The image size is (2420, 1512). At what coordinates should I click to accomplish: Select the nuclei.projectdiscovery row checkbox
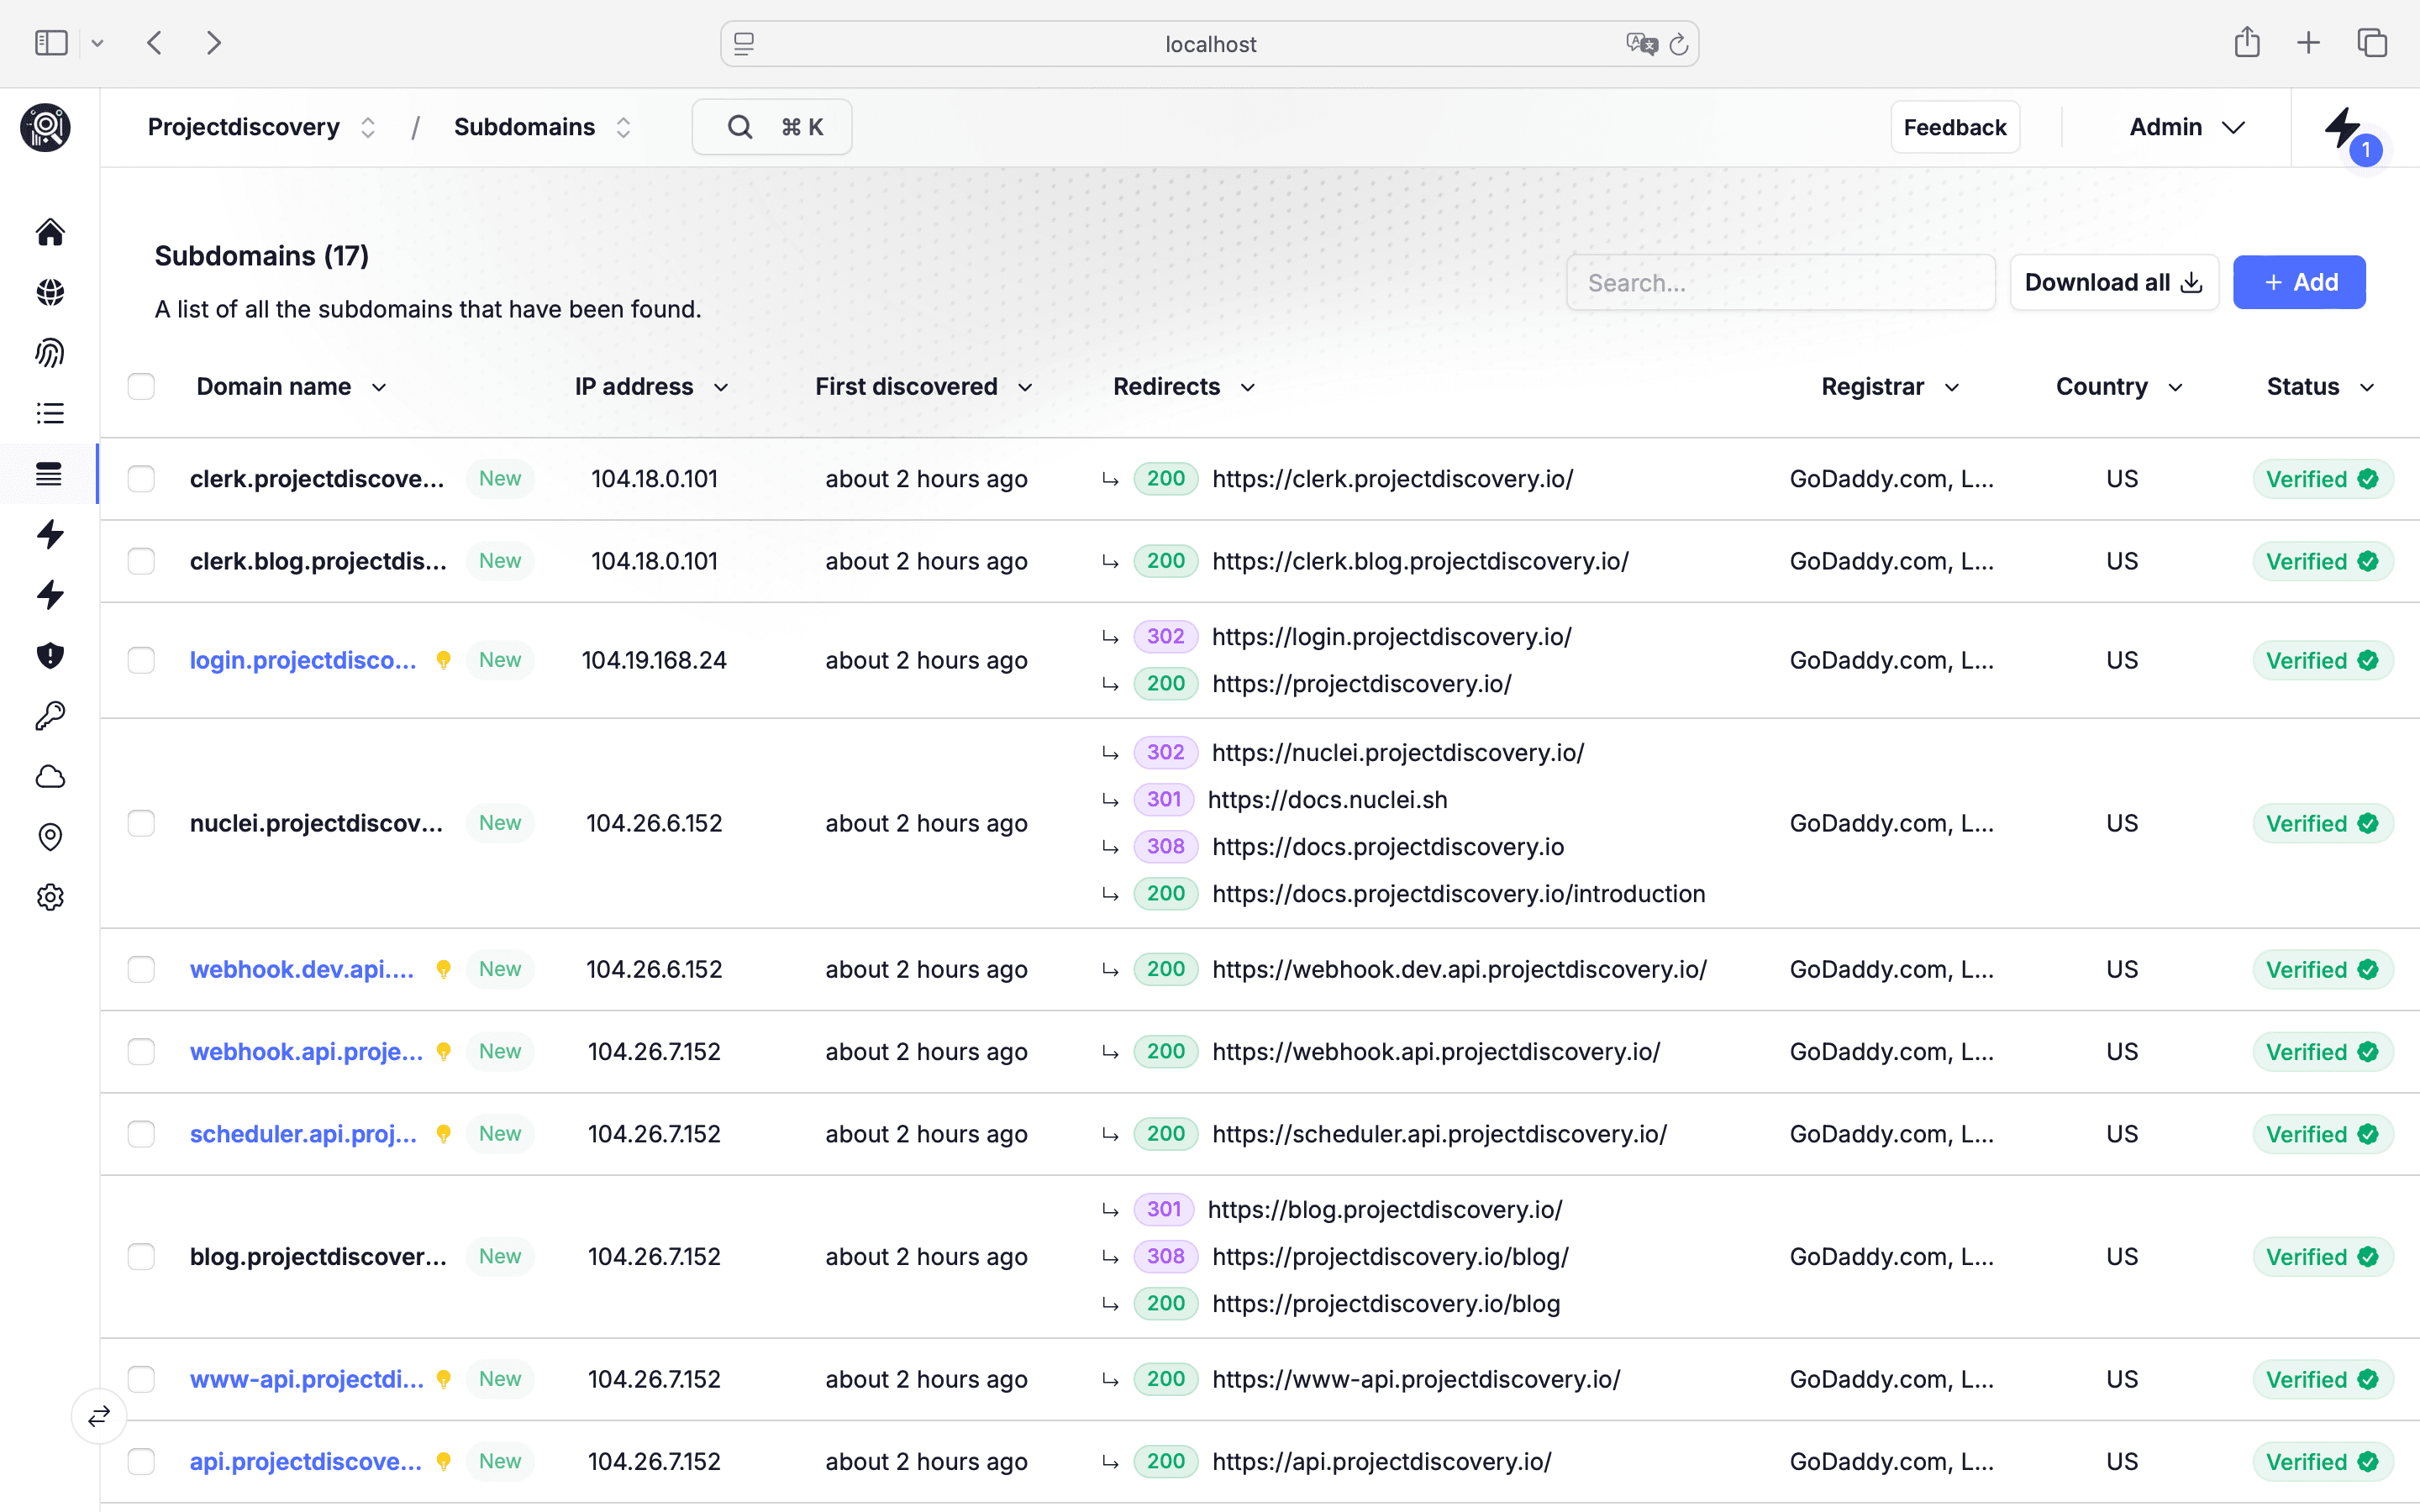tap(141, 823)
